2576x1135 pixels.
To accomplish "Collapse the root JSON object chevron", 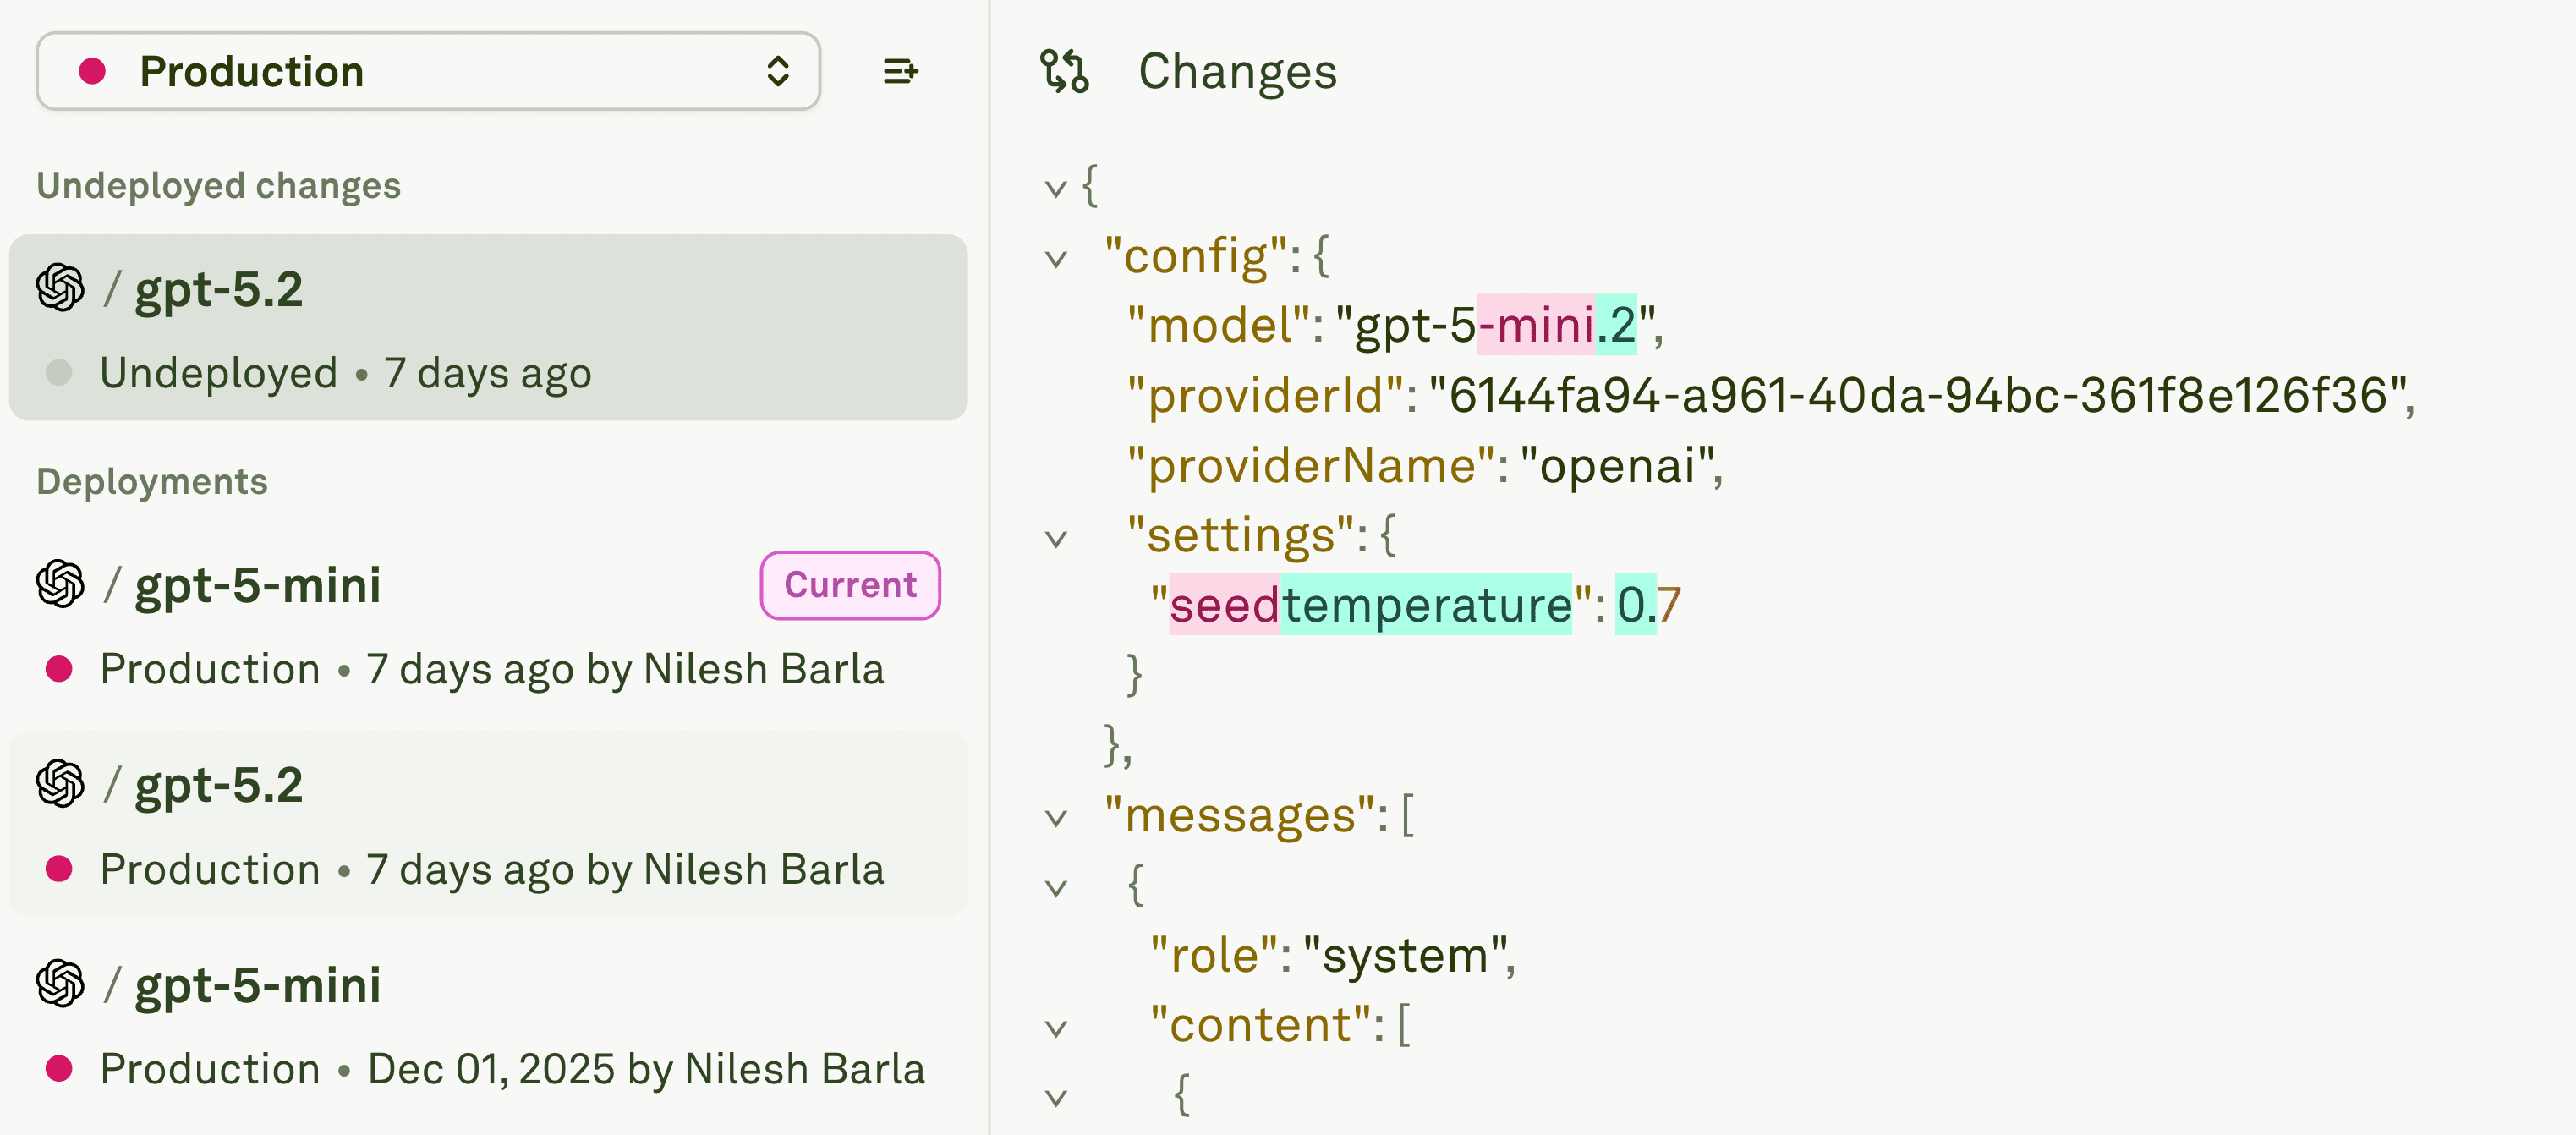I will tap(1056, 188).
